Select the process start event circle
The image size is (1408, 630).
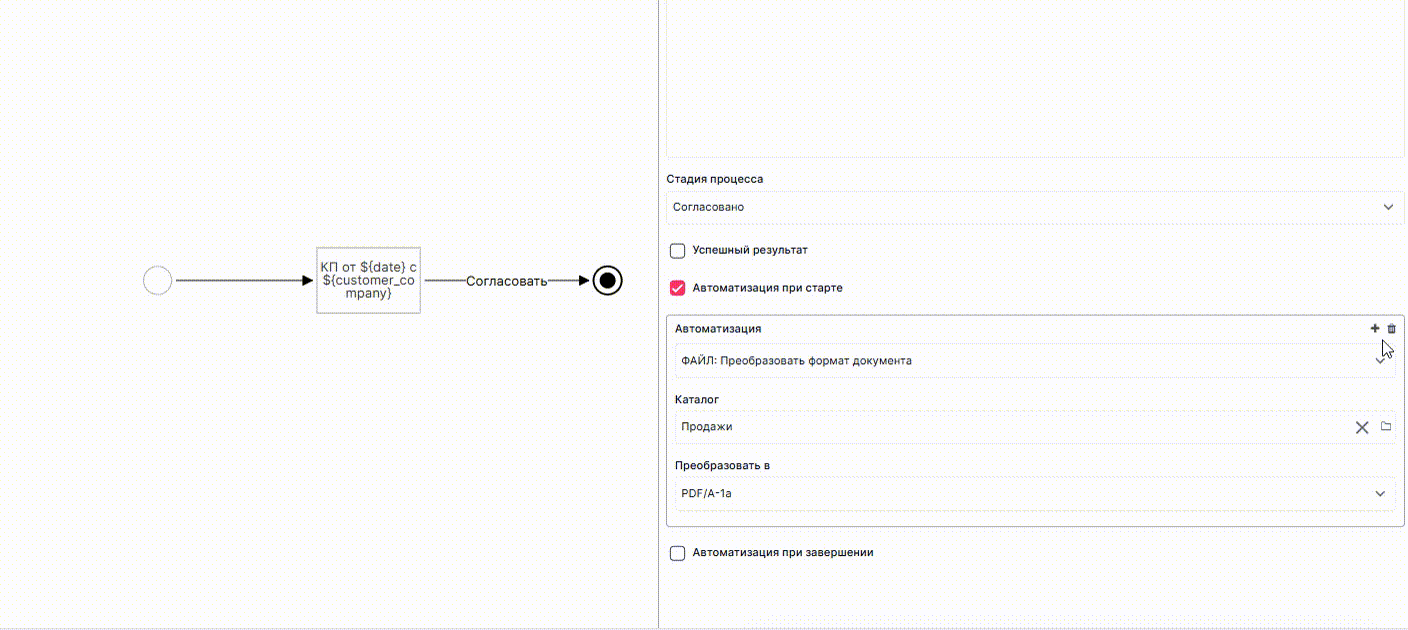[x=158, y=281]
